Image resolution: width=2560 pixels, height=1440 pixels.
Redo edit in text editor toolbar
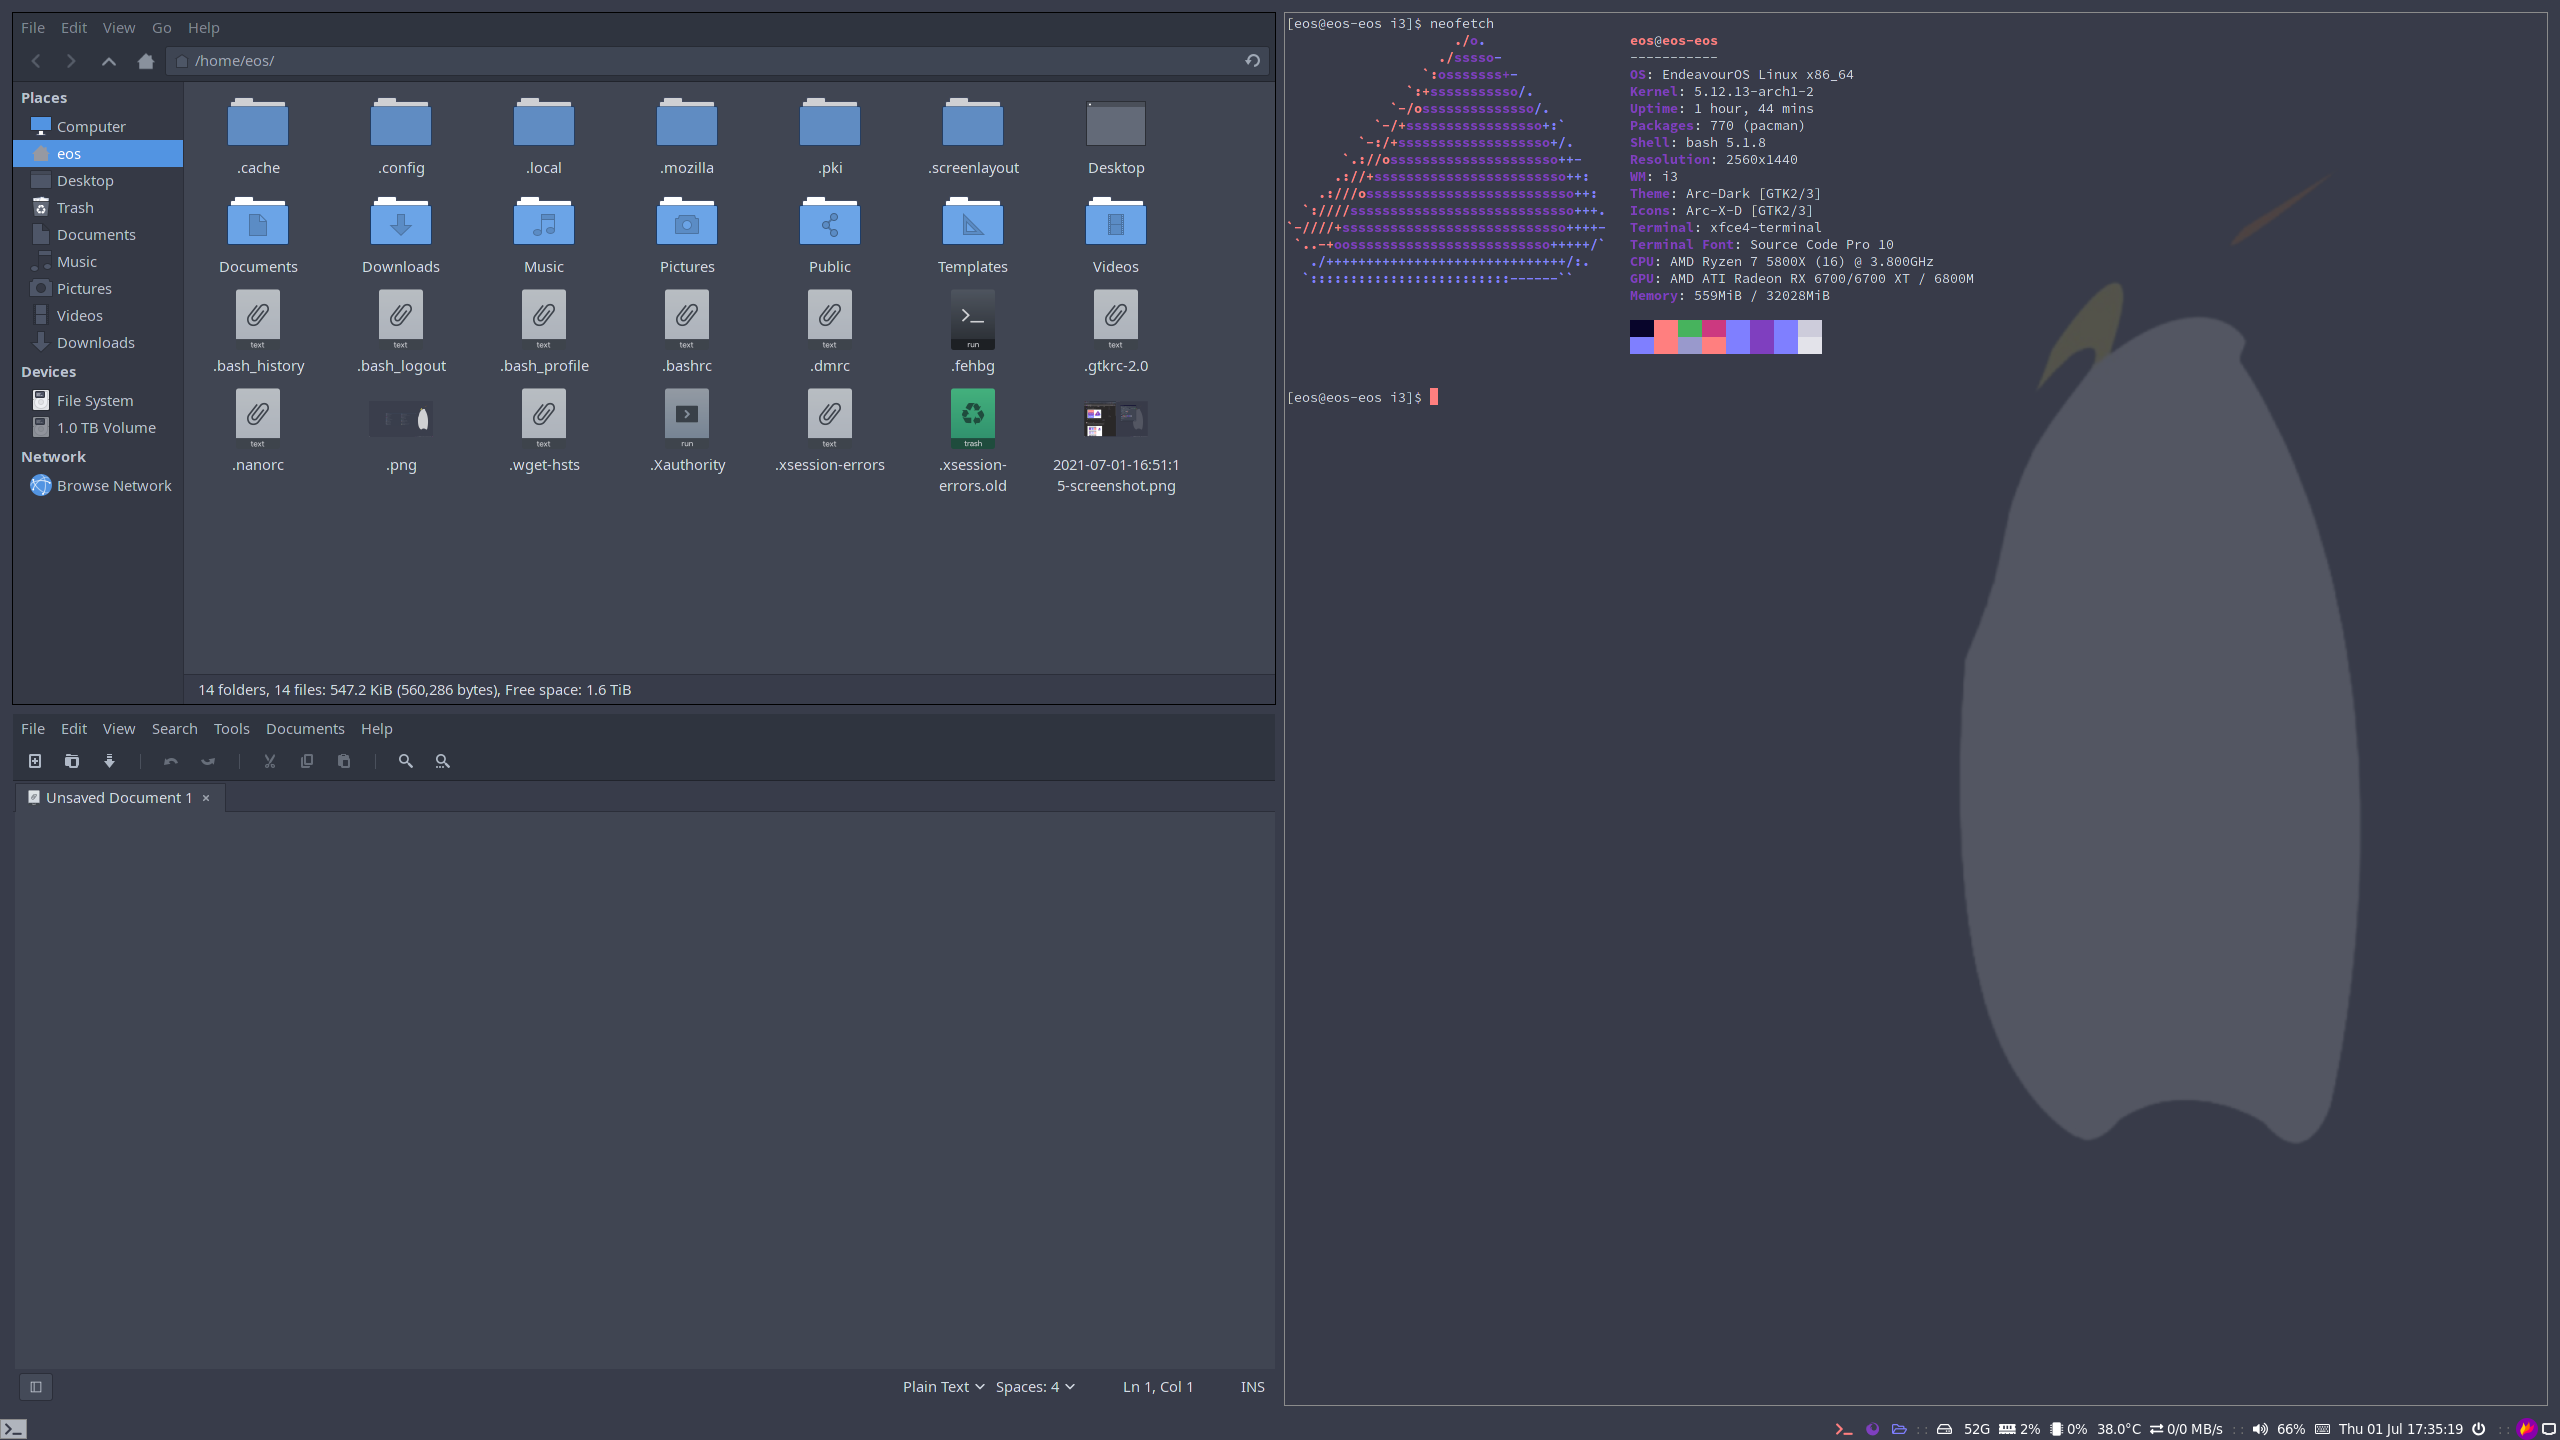coord(208,761)
